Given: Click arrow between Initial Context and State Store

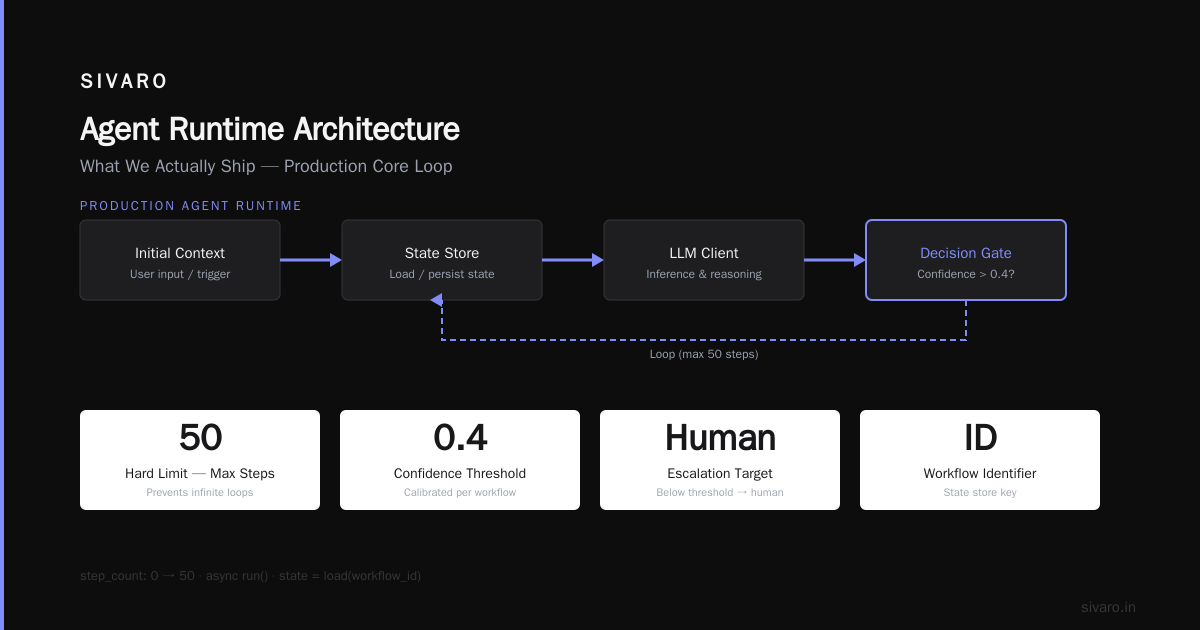Looking at the screenshot, I should (311, 260).
